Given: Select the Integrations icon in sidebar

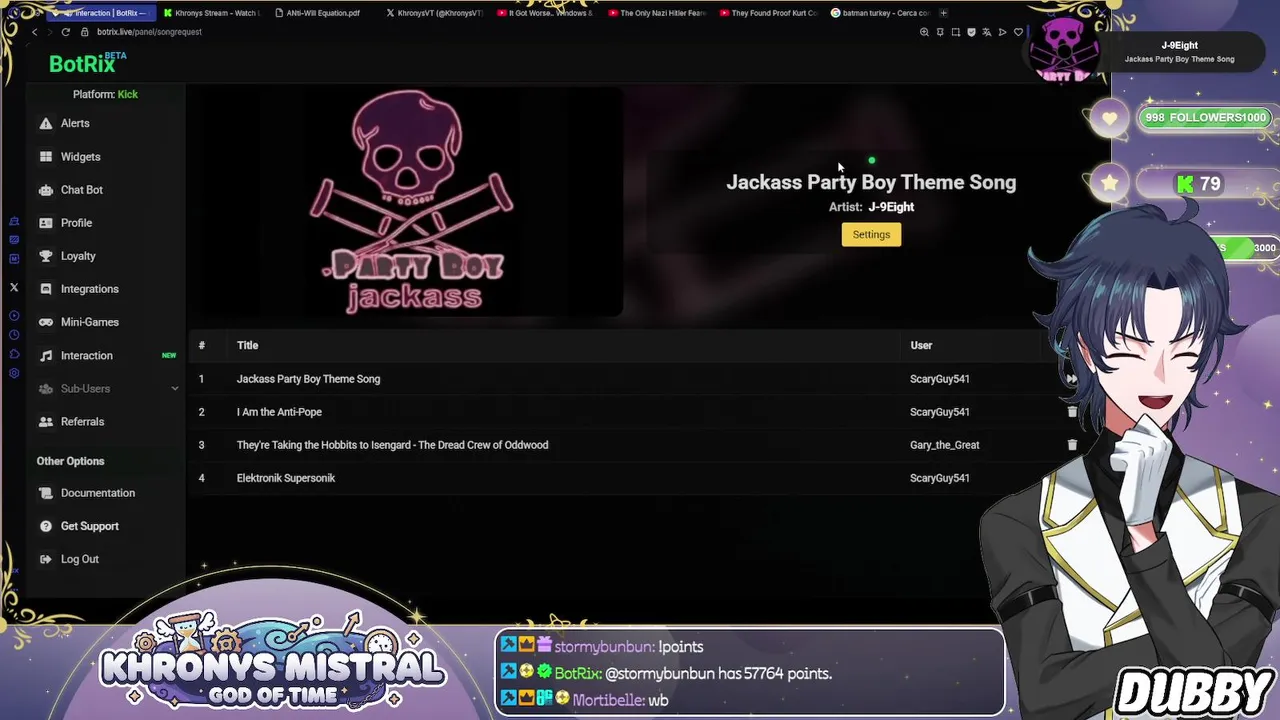Looking at the screenshot, I should pos(46,289).
